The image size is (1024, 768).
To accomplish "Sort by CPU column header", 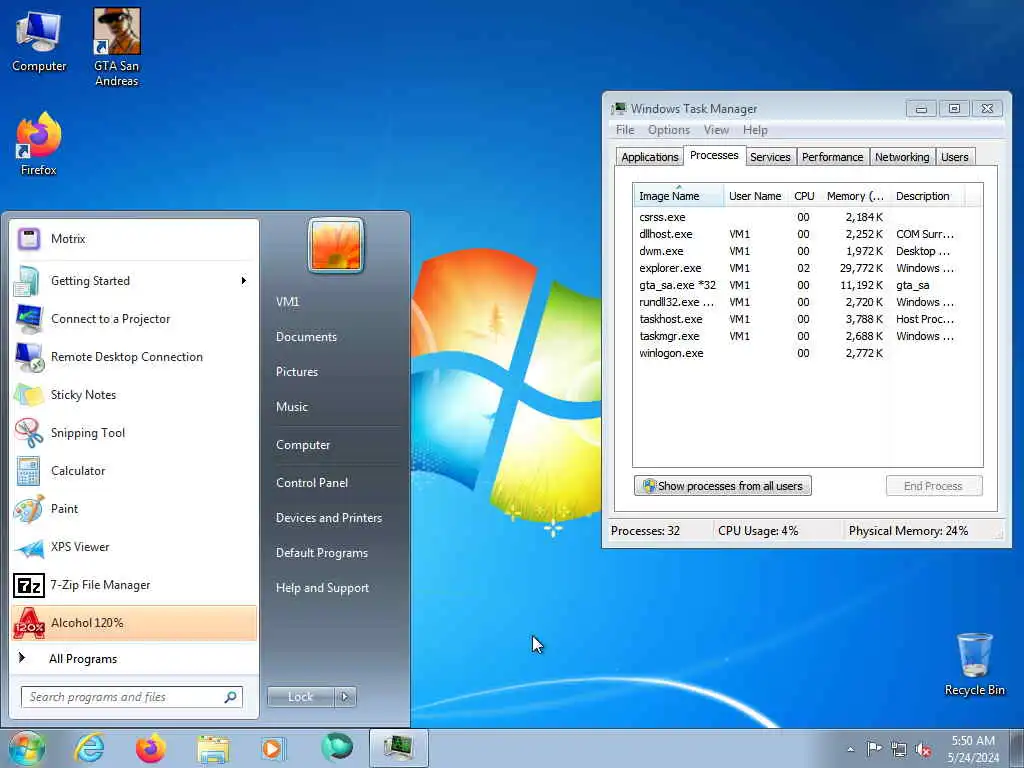I will tap(804, 196).
